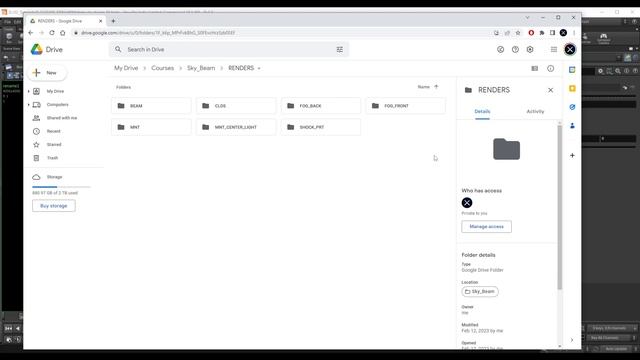Click Buy storage button
The image size is (640, 360).
(x=54, y=206)
